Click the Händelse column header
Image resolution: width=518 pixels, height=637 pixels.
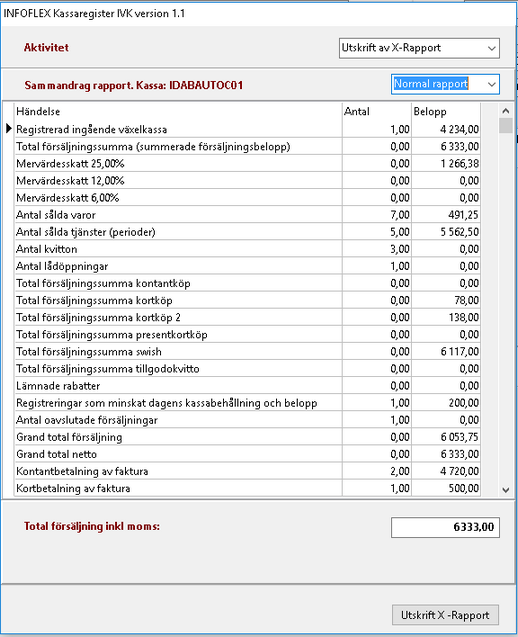178,111
